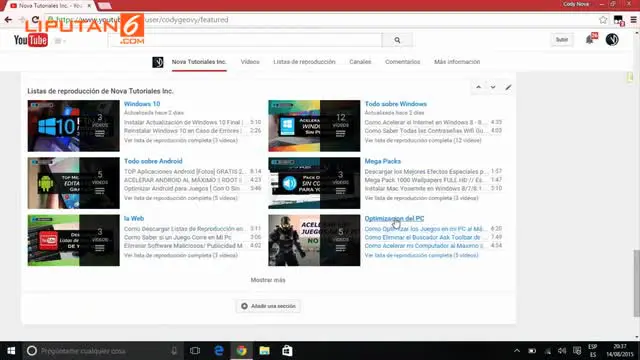Image resolution: width=640 pixels, height=360 pixels.
Task: Click the browser extension icon beside star
Action: coord(618,20)
